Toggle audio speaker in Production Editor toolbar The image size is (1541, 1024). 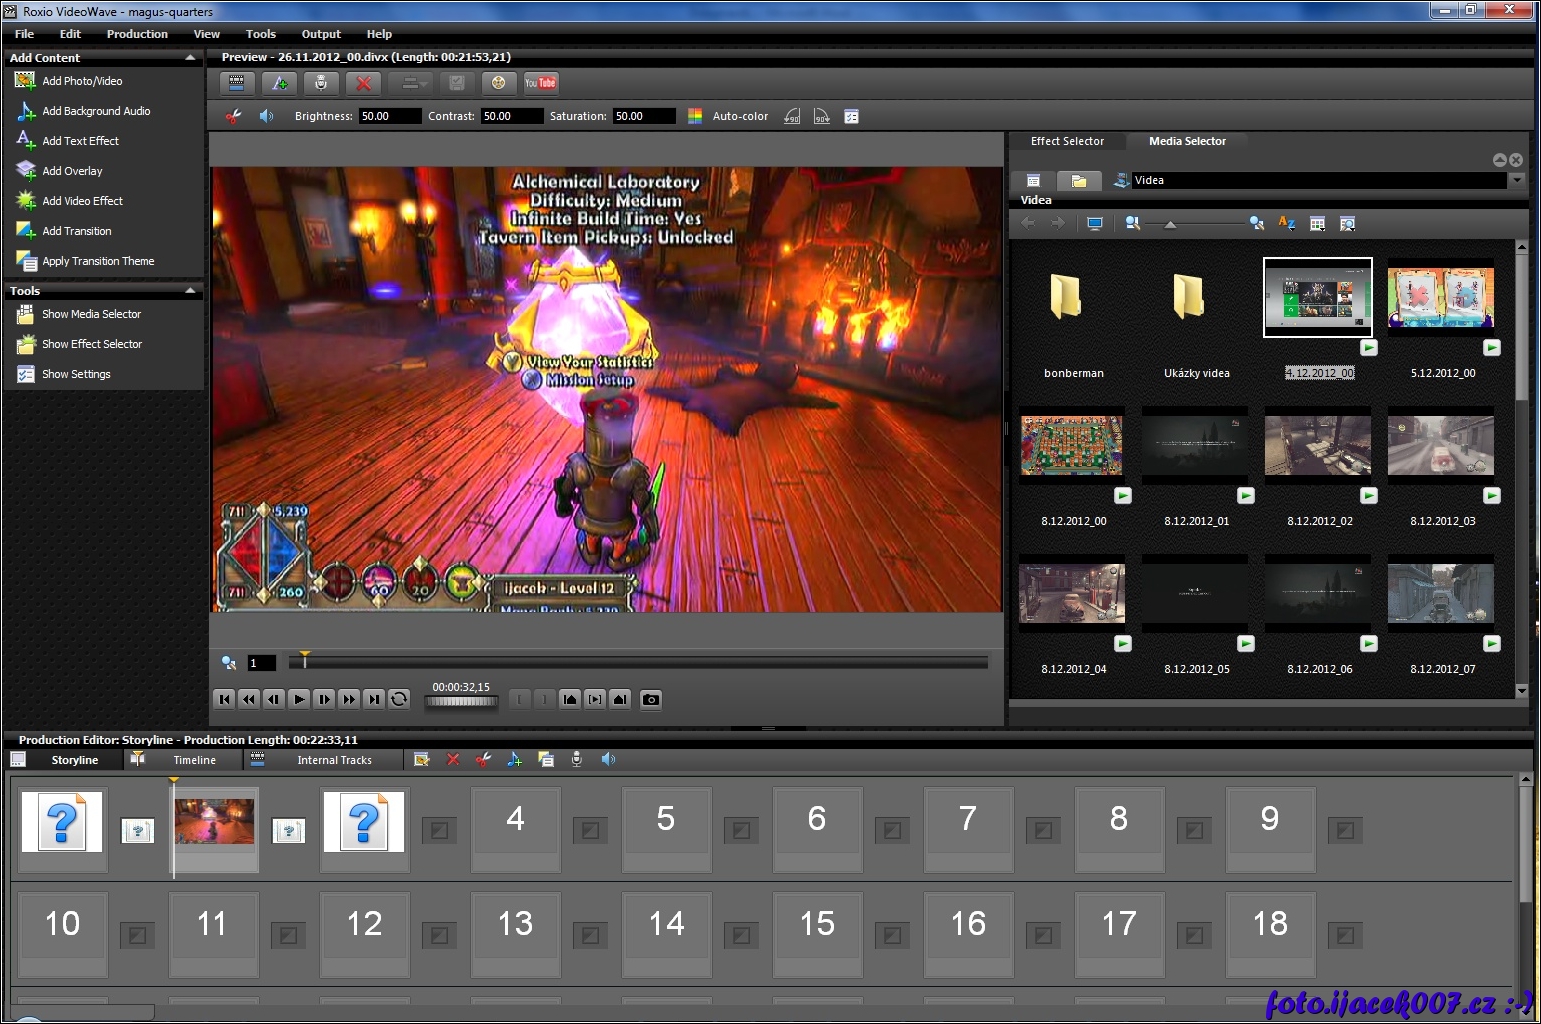[x=608, y=760]
